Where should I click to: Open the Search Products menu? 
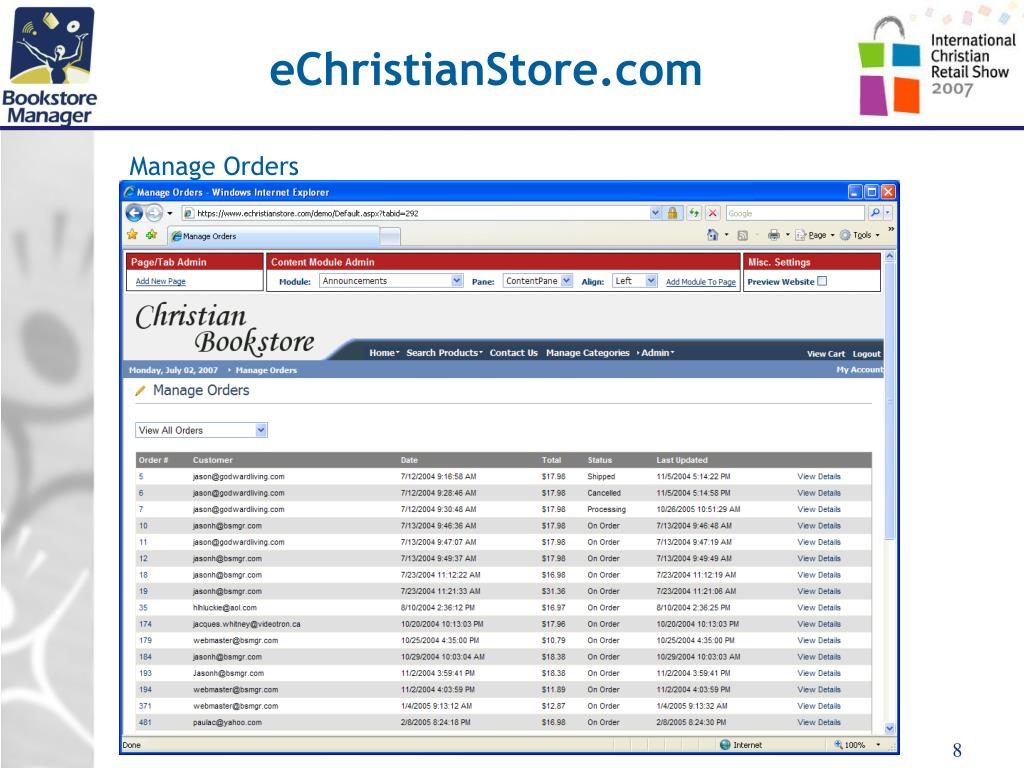click(x=444, y=353)
